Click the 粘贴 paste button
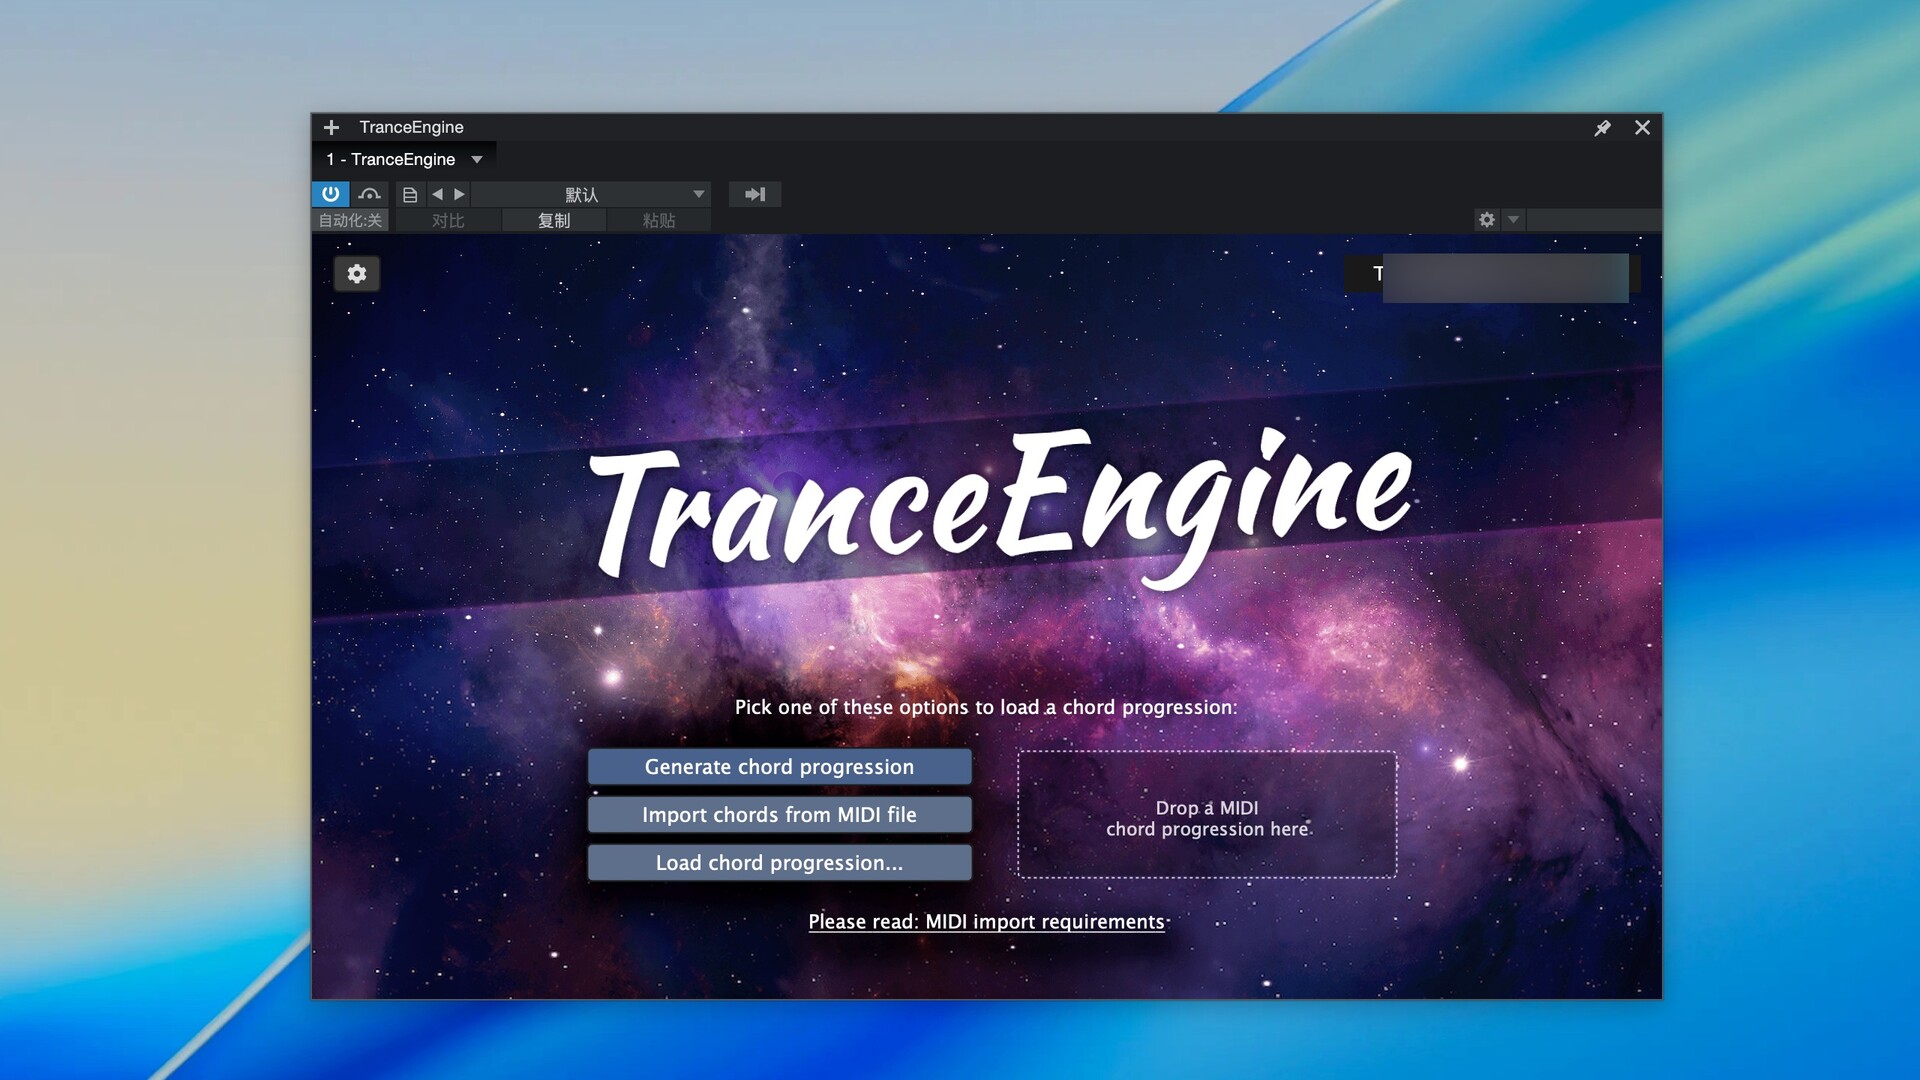Image resolution: width=1920 pixels, height=1080 pixels. point(659,220)
